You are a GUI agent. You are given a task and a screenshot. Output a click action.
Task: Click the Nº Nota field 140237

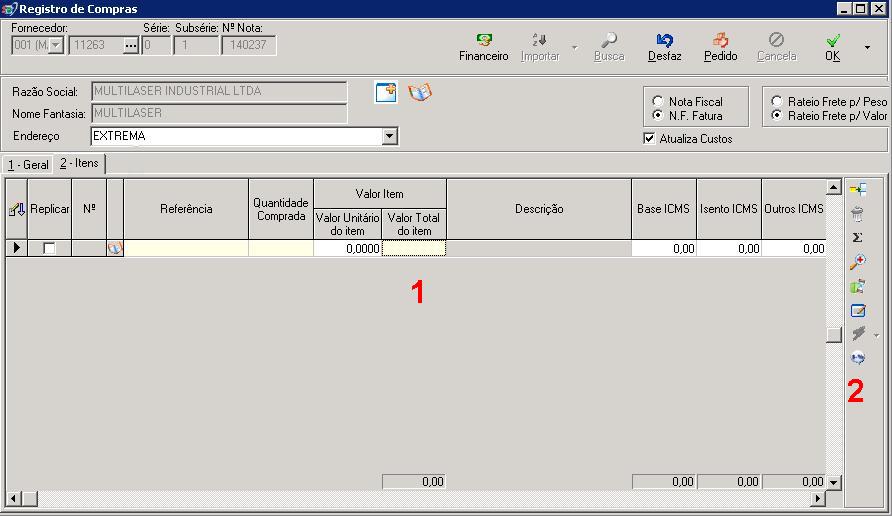[x=249, y=45]
